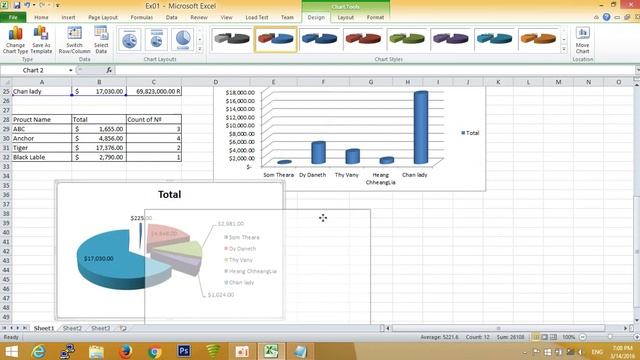Select the Tiger product cell
Image resolution: width=640 pixels, height=360 pixels.
click(x=41, y=148)
